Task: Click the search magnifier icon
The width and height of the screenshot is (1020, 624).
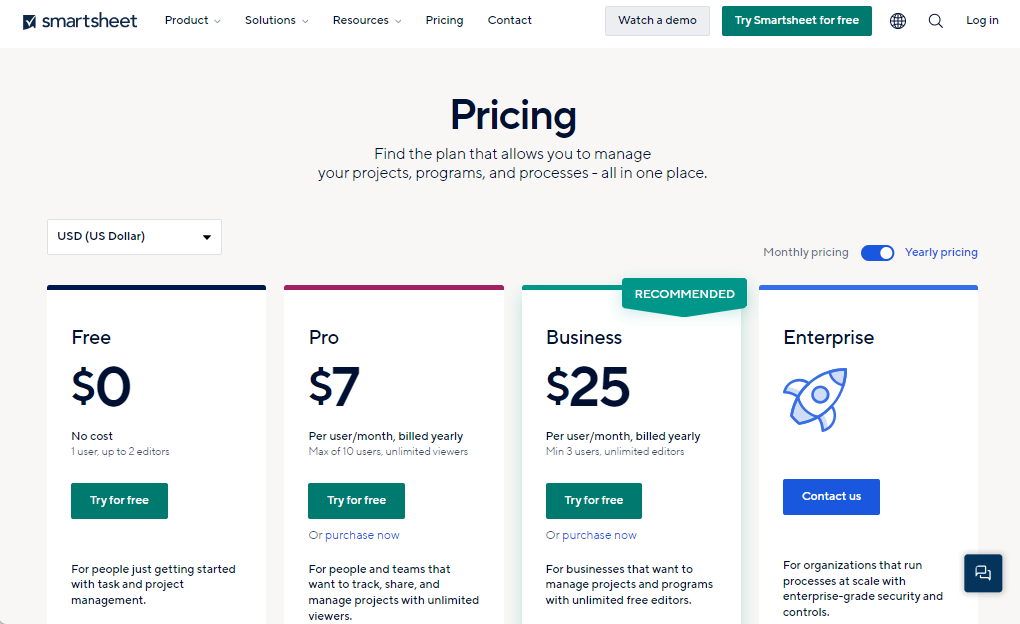Action: pyautogui.click(x=935, y=21)
